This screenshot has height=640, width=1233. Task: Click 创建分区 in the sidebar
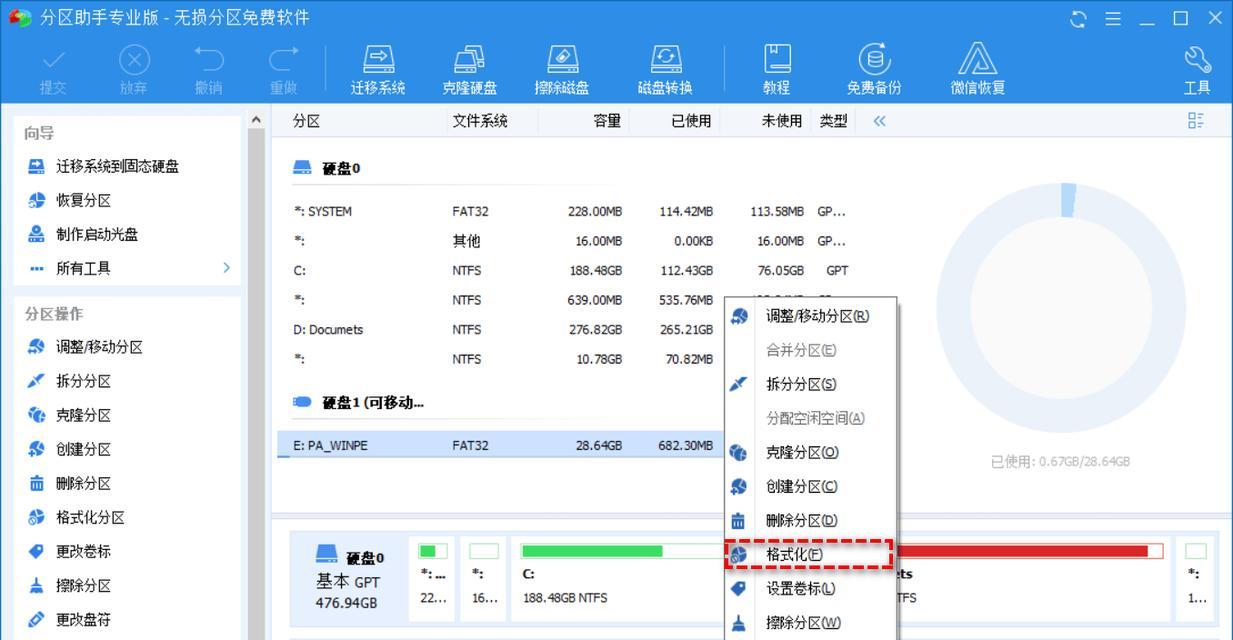coord(69,449)
